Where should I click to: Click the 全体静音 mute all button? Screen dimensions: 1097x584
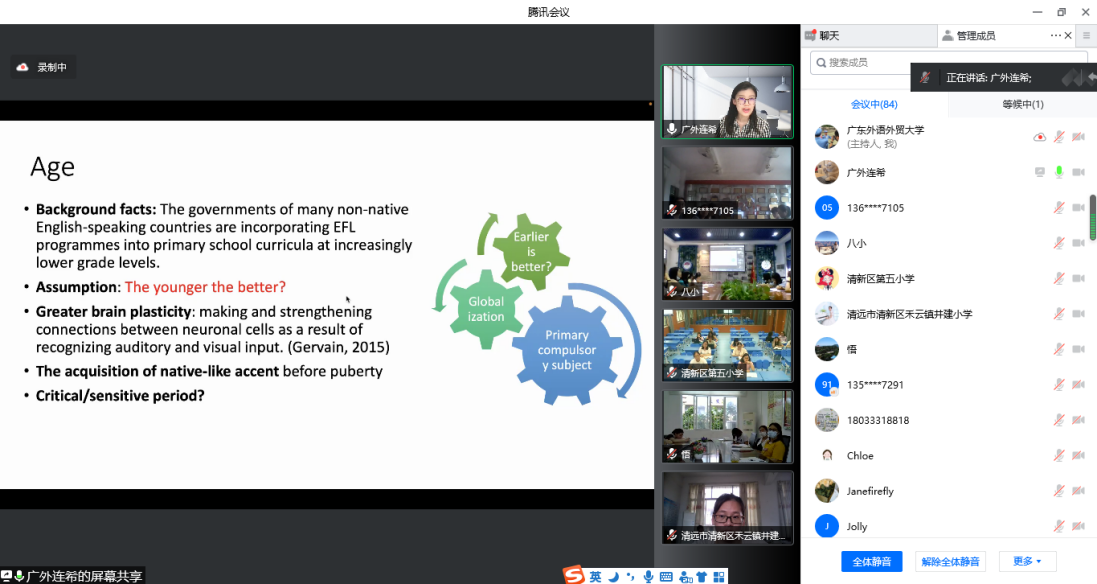872,561
